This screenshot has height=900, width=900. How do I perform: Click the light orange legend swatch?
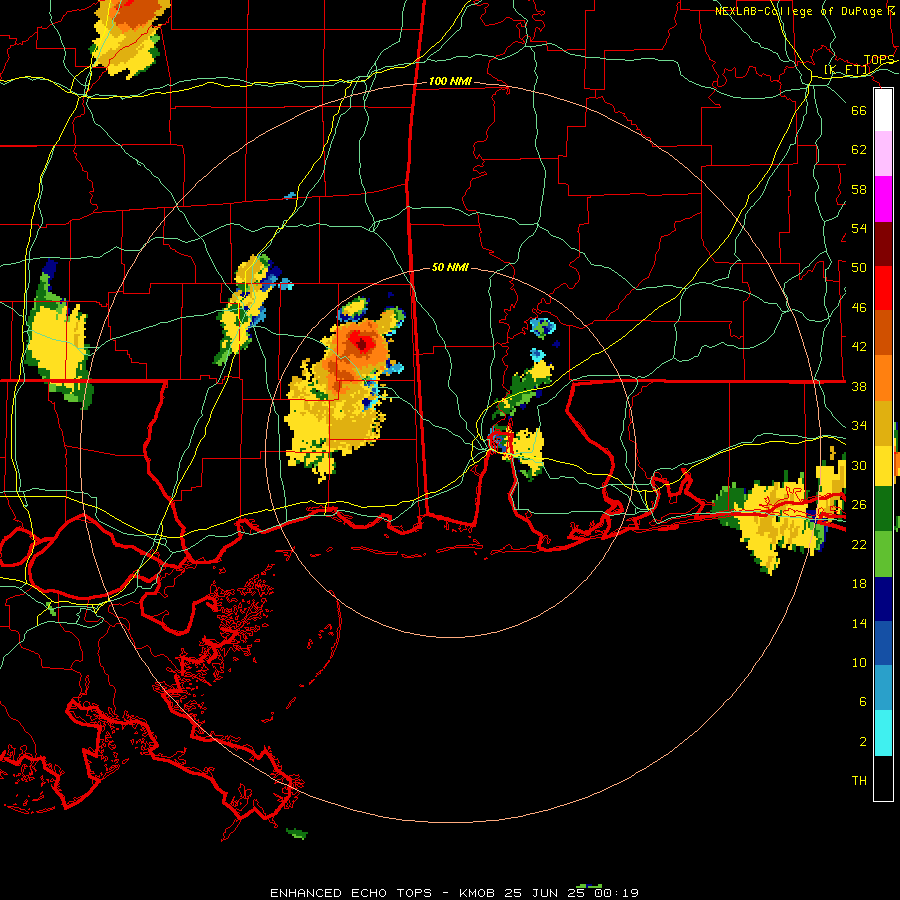point(883,378)
